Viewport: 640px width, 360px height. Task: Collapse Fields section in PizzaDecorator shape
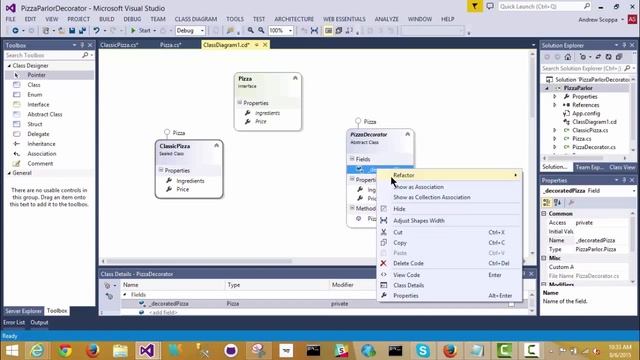tap(352, 159)
